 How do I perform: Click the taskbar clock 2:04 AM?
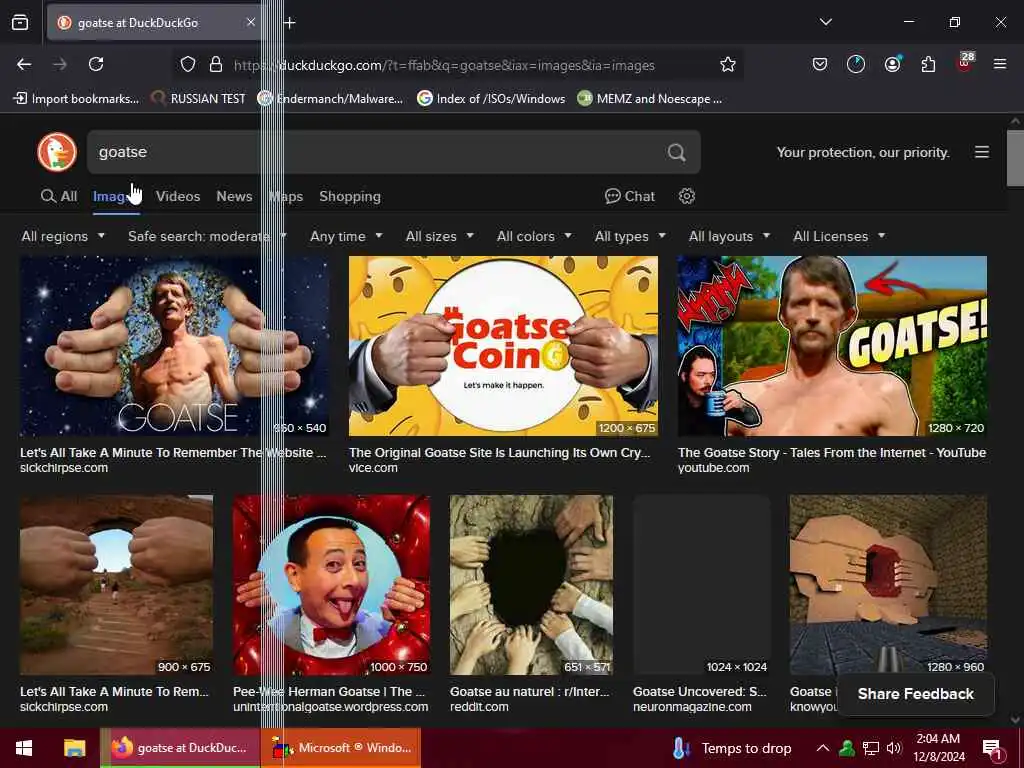[x=938, y=748]
